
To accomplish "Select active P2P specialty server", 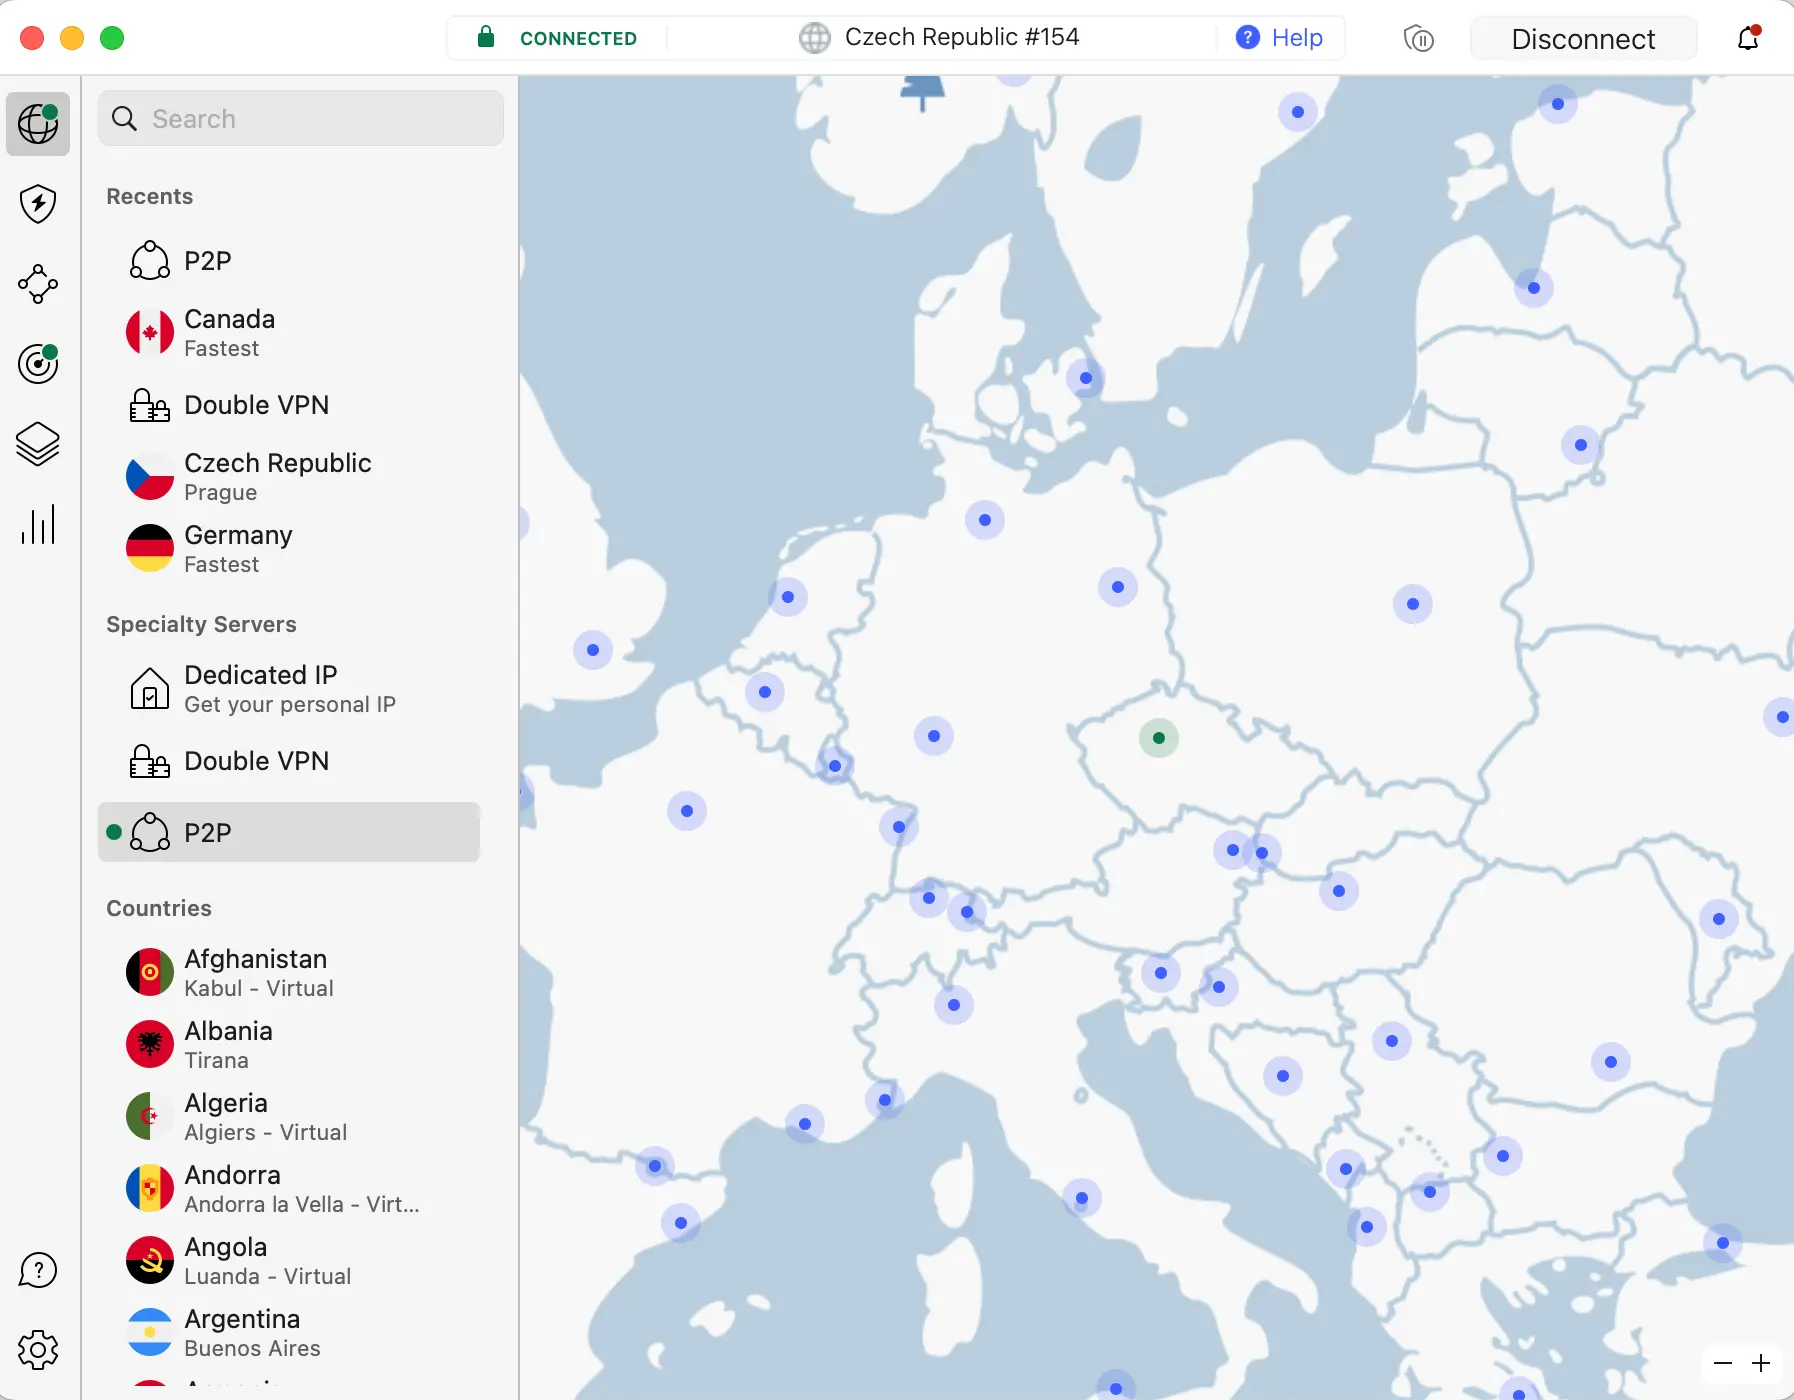I will [289, 832].
